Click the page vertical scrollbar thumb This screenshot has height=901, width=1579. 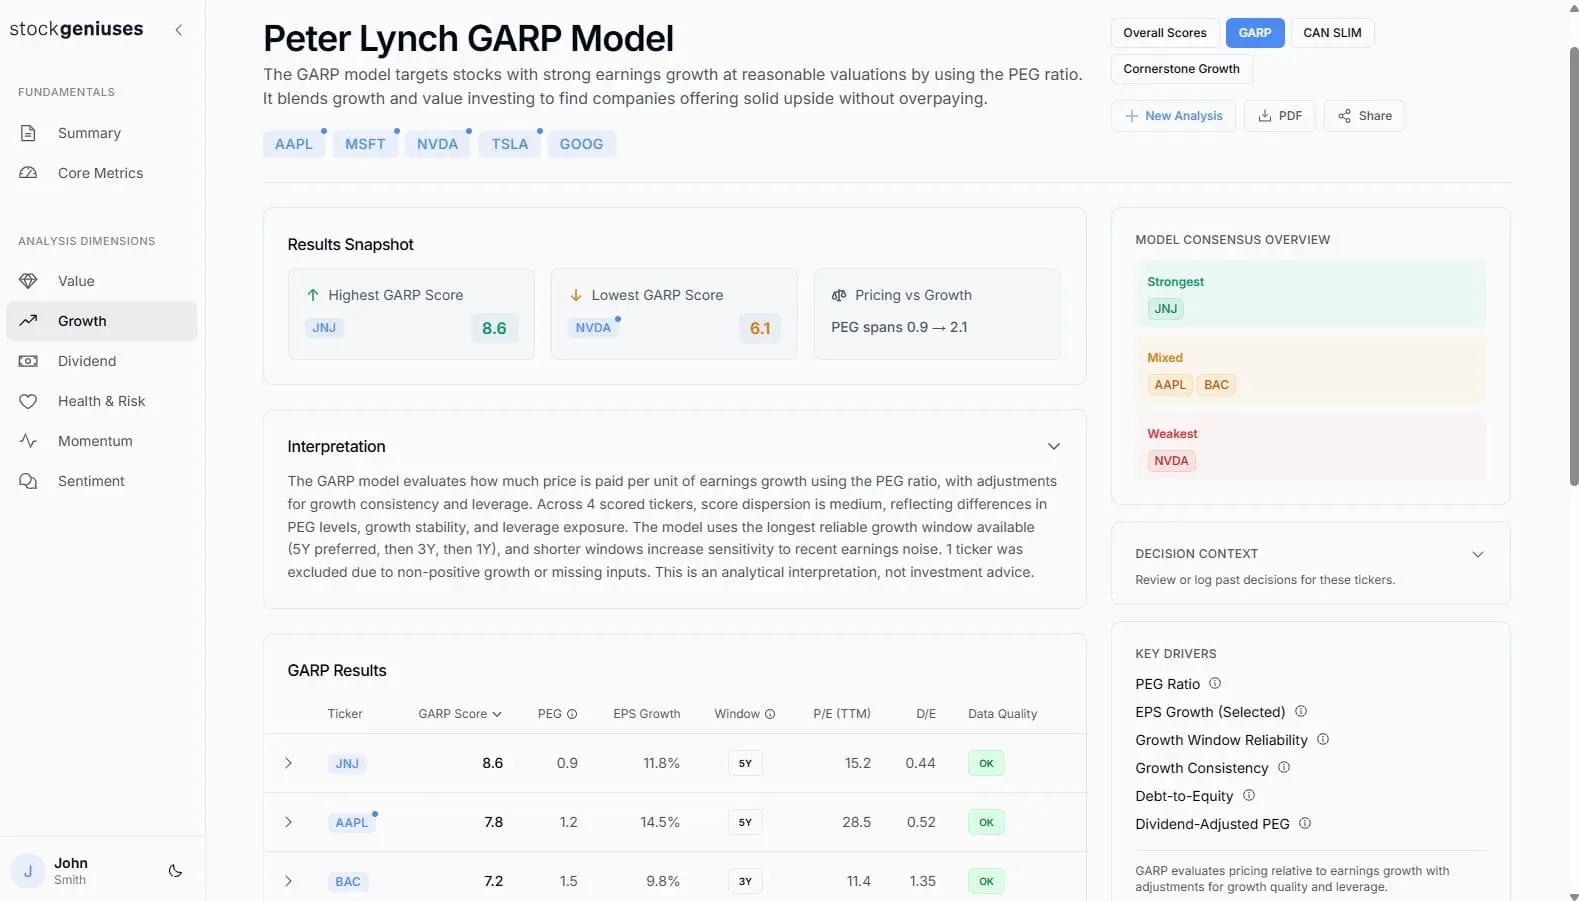1573,265
